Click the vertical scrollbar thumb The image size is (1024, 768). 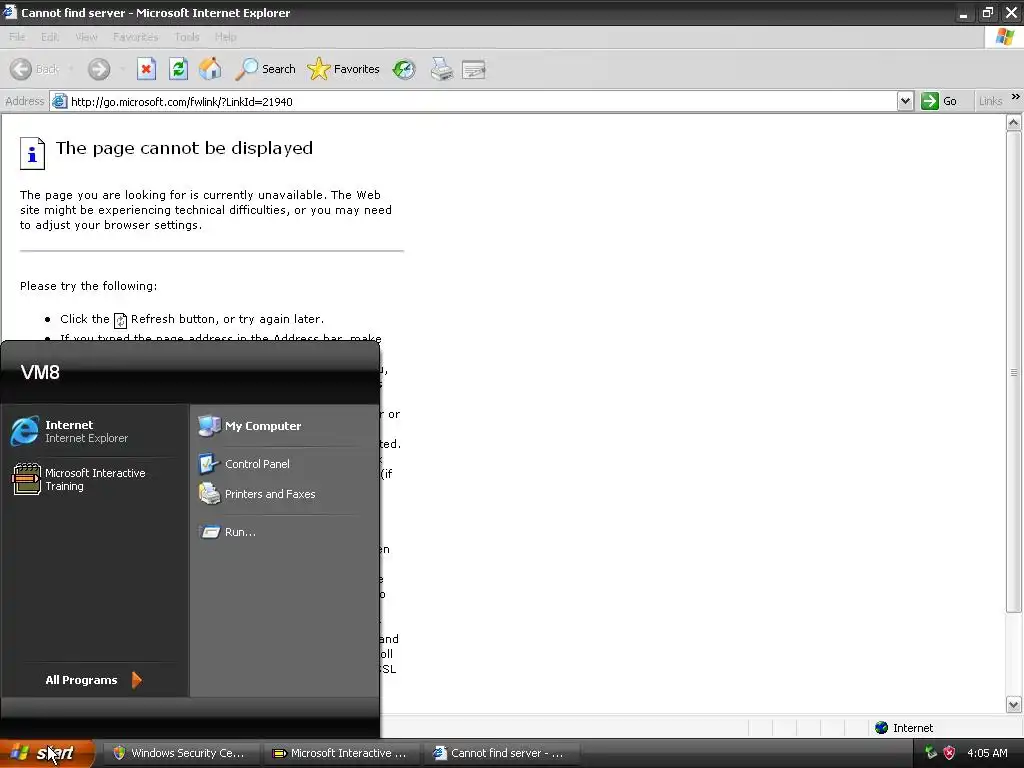pos(1013,372)
